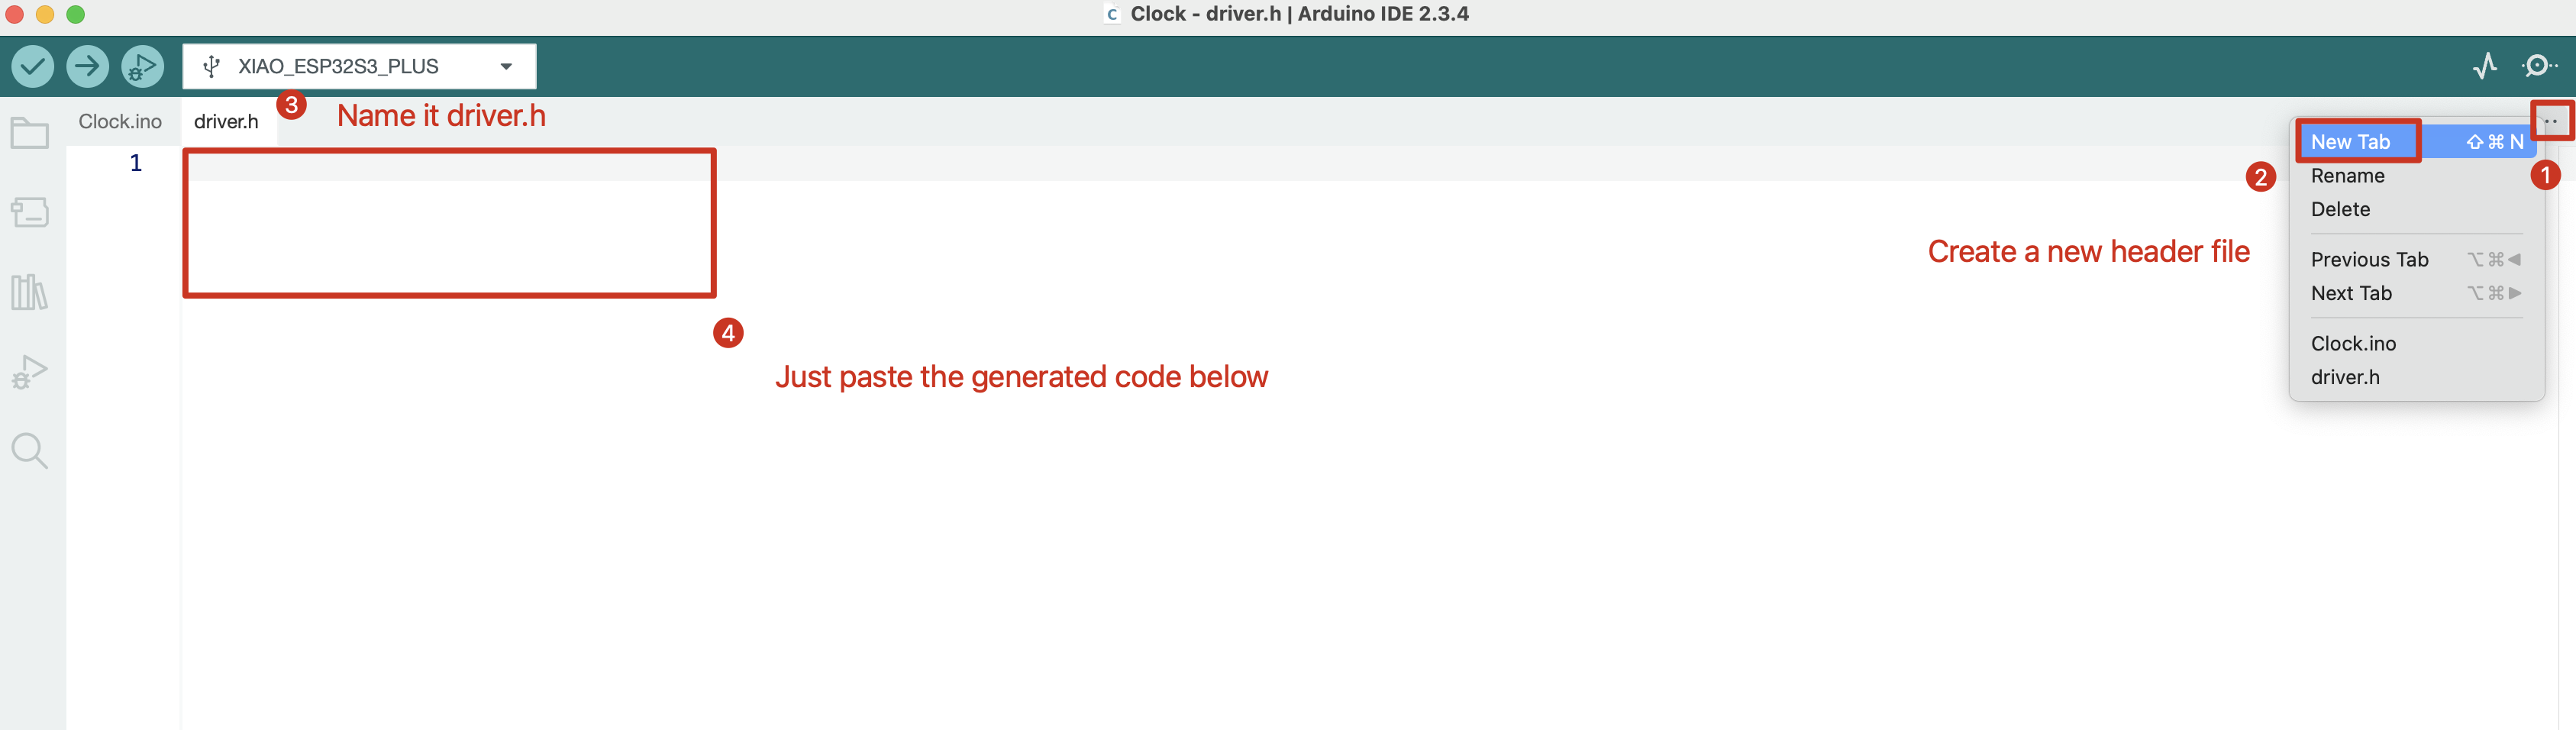
Task: Start Debugging from the toolbar
Action: click(x=142, y=66)
